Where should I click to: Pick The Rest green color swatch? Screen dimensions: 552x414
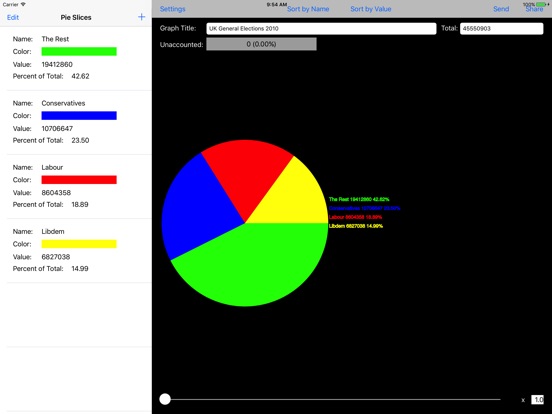click(79, 51)
